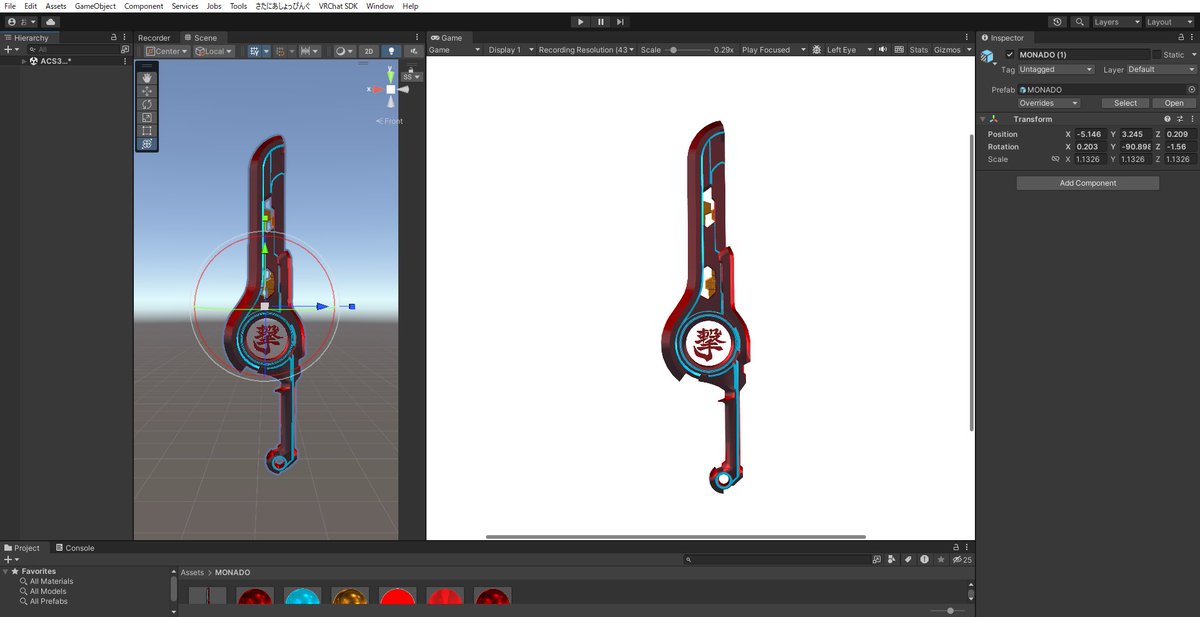Select the Move tool in Scene toolbar
1200x617 pixels.
(x=147, y=90)
